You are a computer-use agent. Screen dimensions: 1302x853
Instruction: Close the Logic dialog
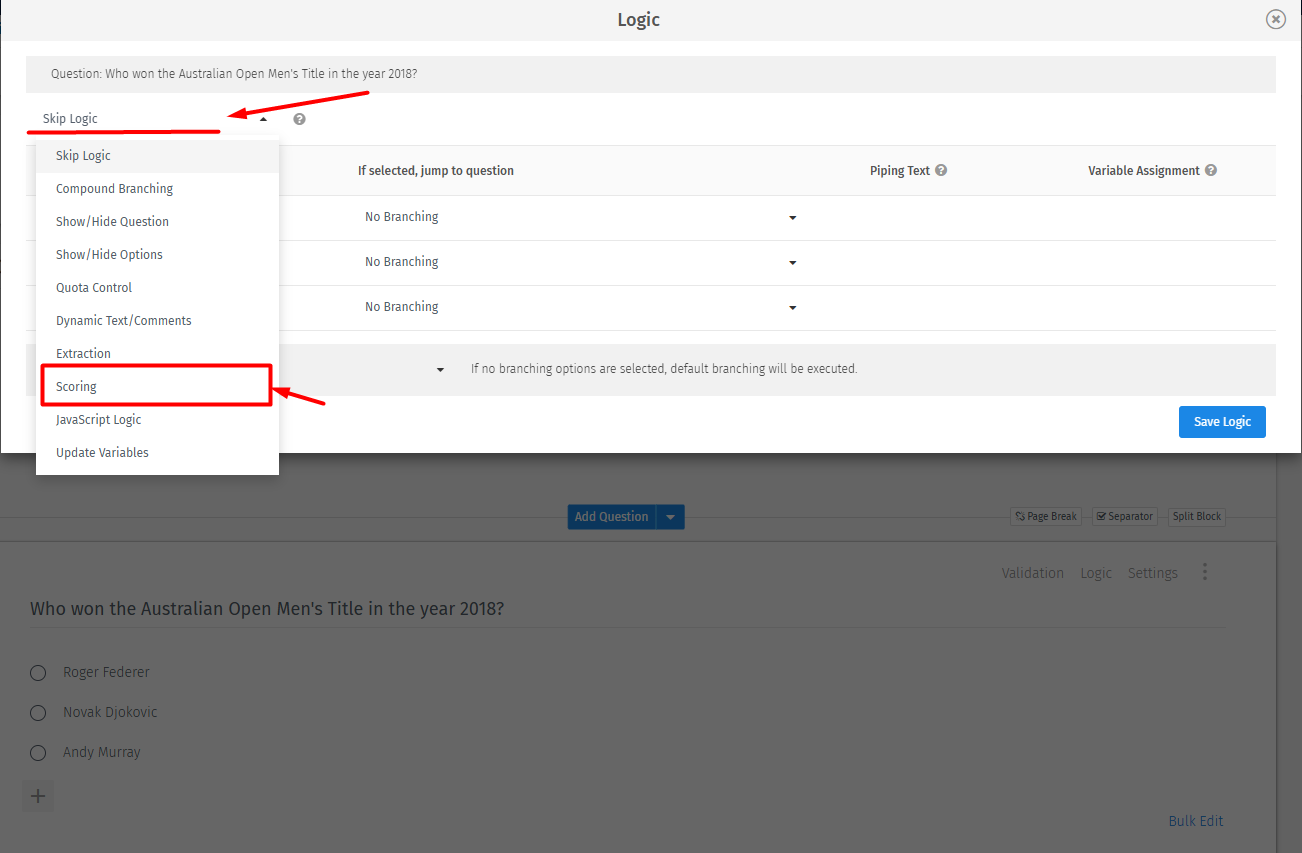(x=1275, y=19)
